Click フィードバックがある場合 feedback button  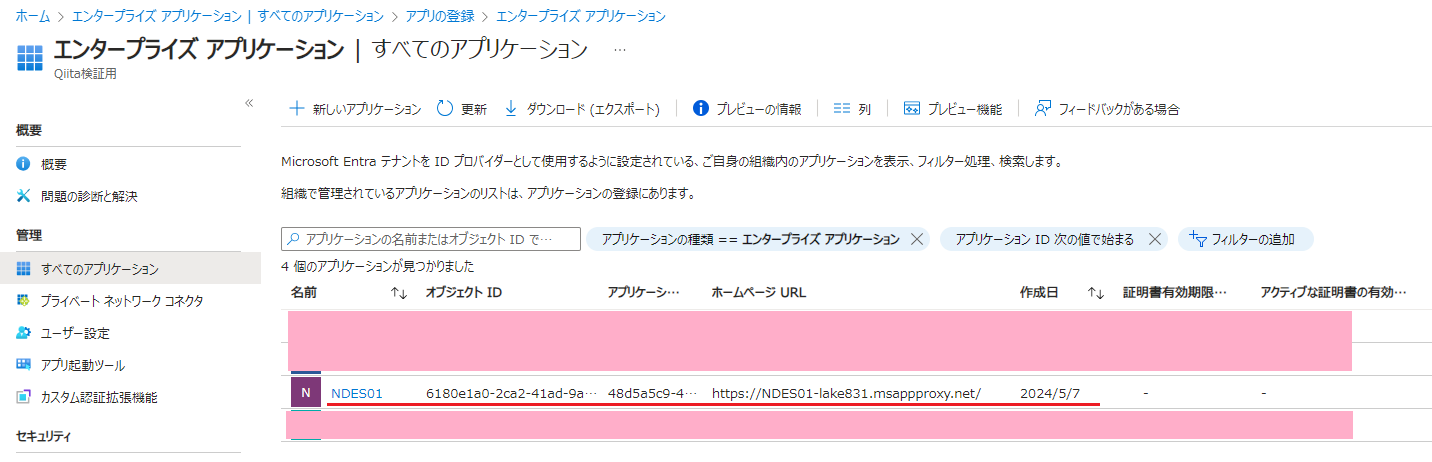(1107, 109)
